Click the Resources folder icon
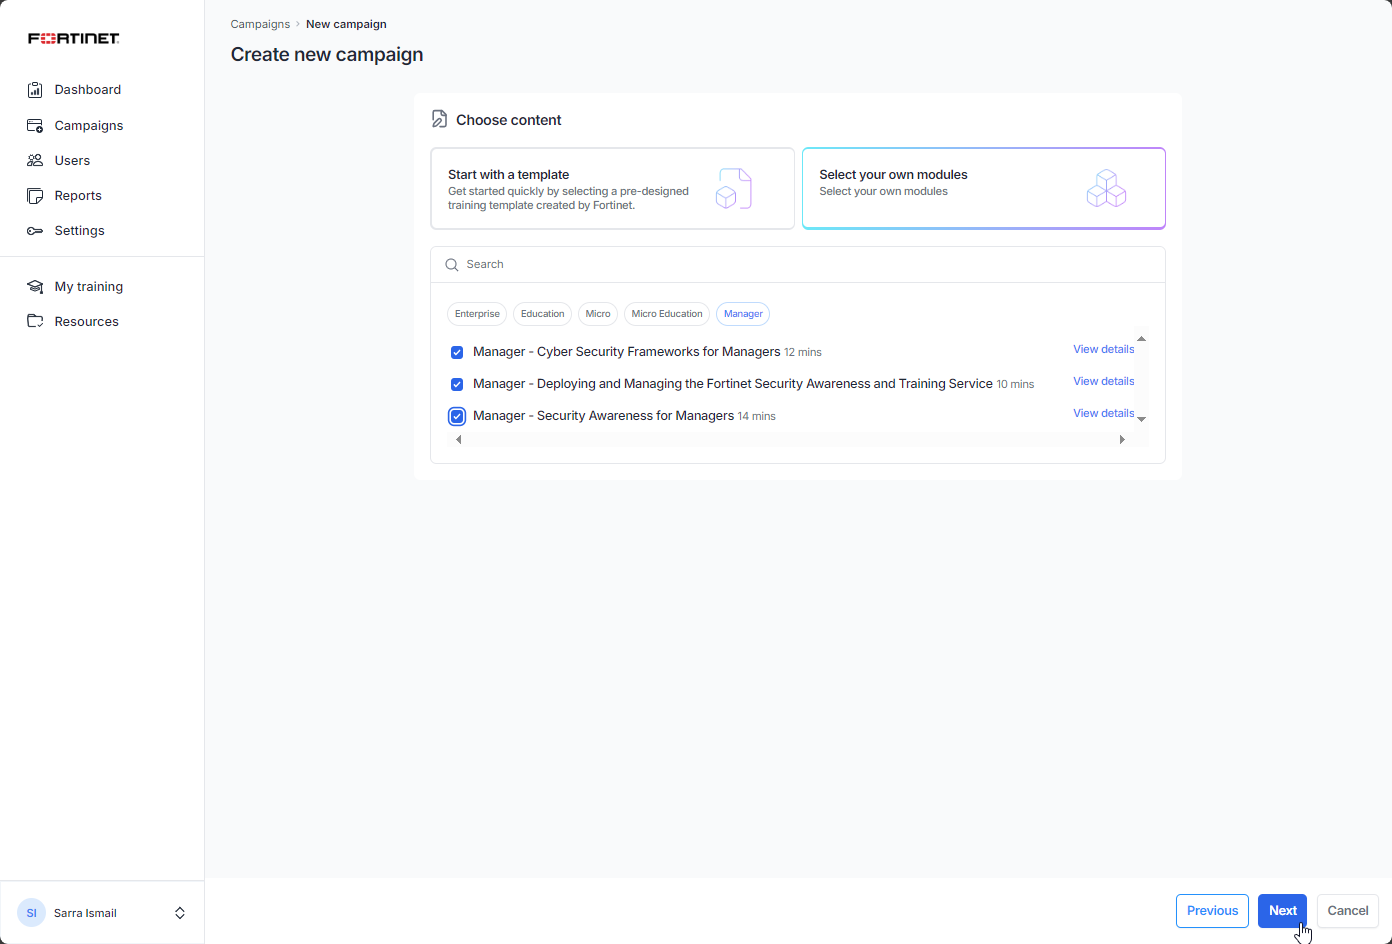1392x944 pixels. 35,321
